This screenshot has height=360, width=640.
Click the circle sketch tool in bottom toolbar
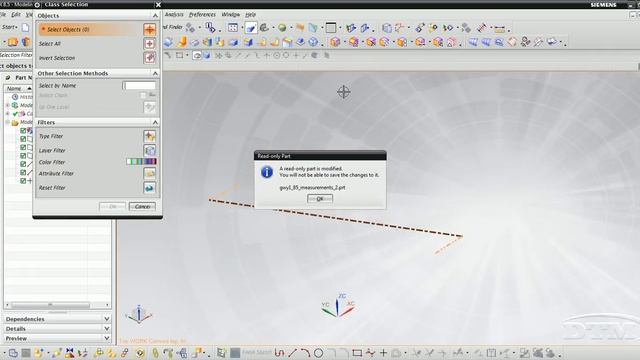click(x=319, y=353)
